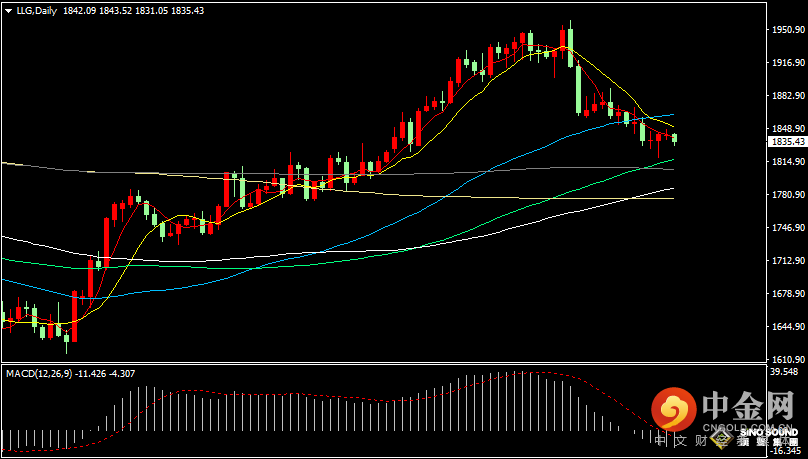Click the 1746.90 price axis label

coord(788,228)
